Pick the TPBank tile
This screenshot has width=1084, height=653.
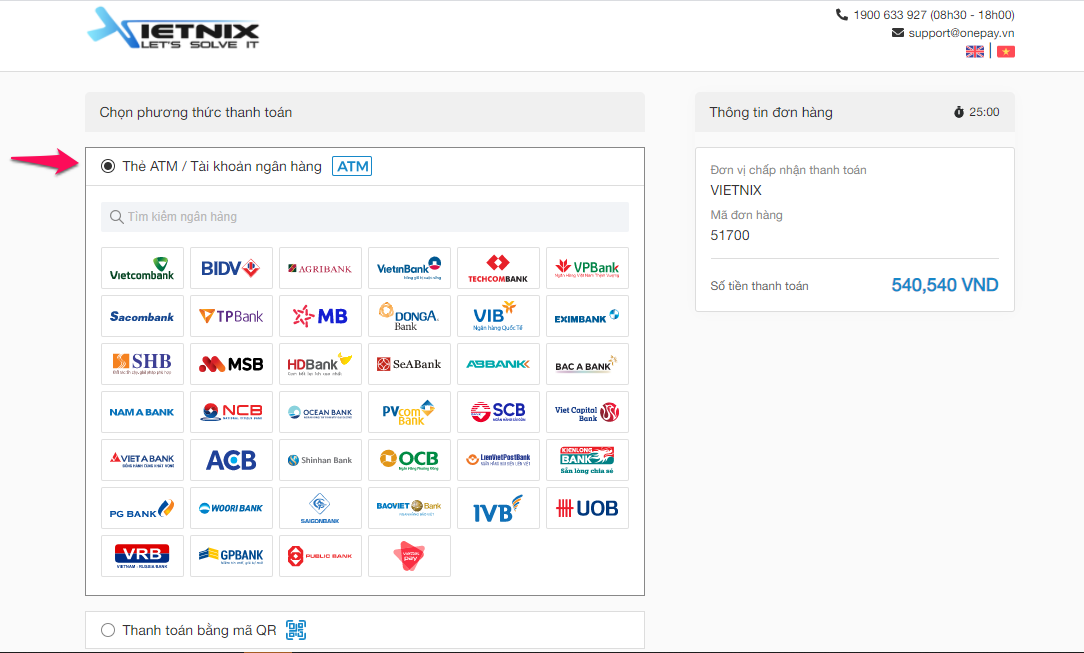(x=232, y=316)
